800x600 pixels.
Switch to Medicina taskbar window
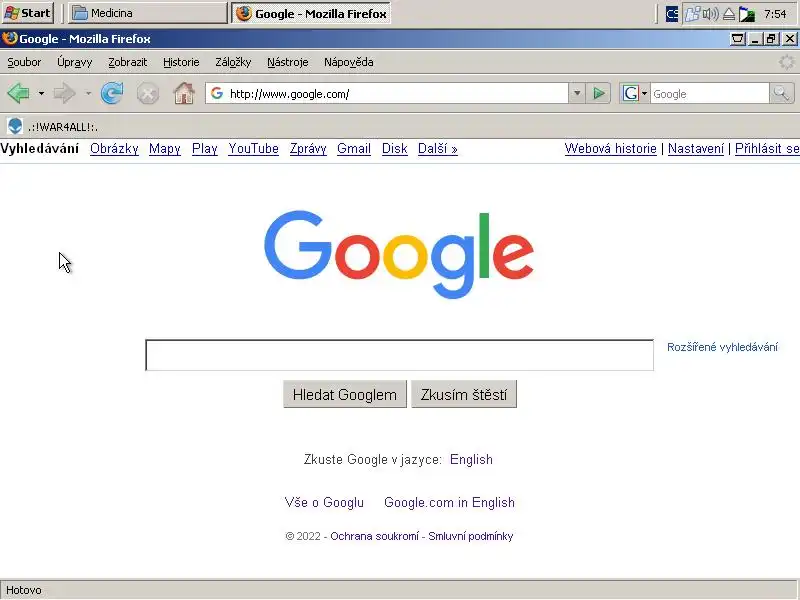(x=147, y=13)
